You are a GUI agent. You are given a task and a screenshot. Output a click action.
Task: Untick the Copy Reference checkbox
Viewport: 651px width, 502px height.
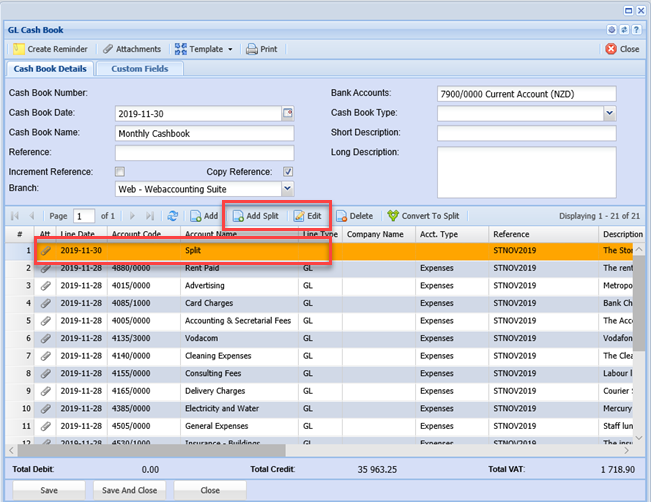[x=288, y=172]
